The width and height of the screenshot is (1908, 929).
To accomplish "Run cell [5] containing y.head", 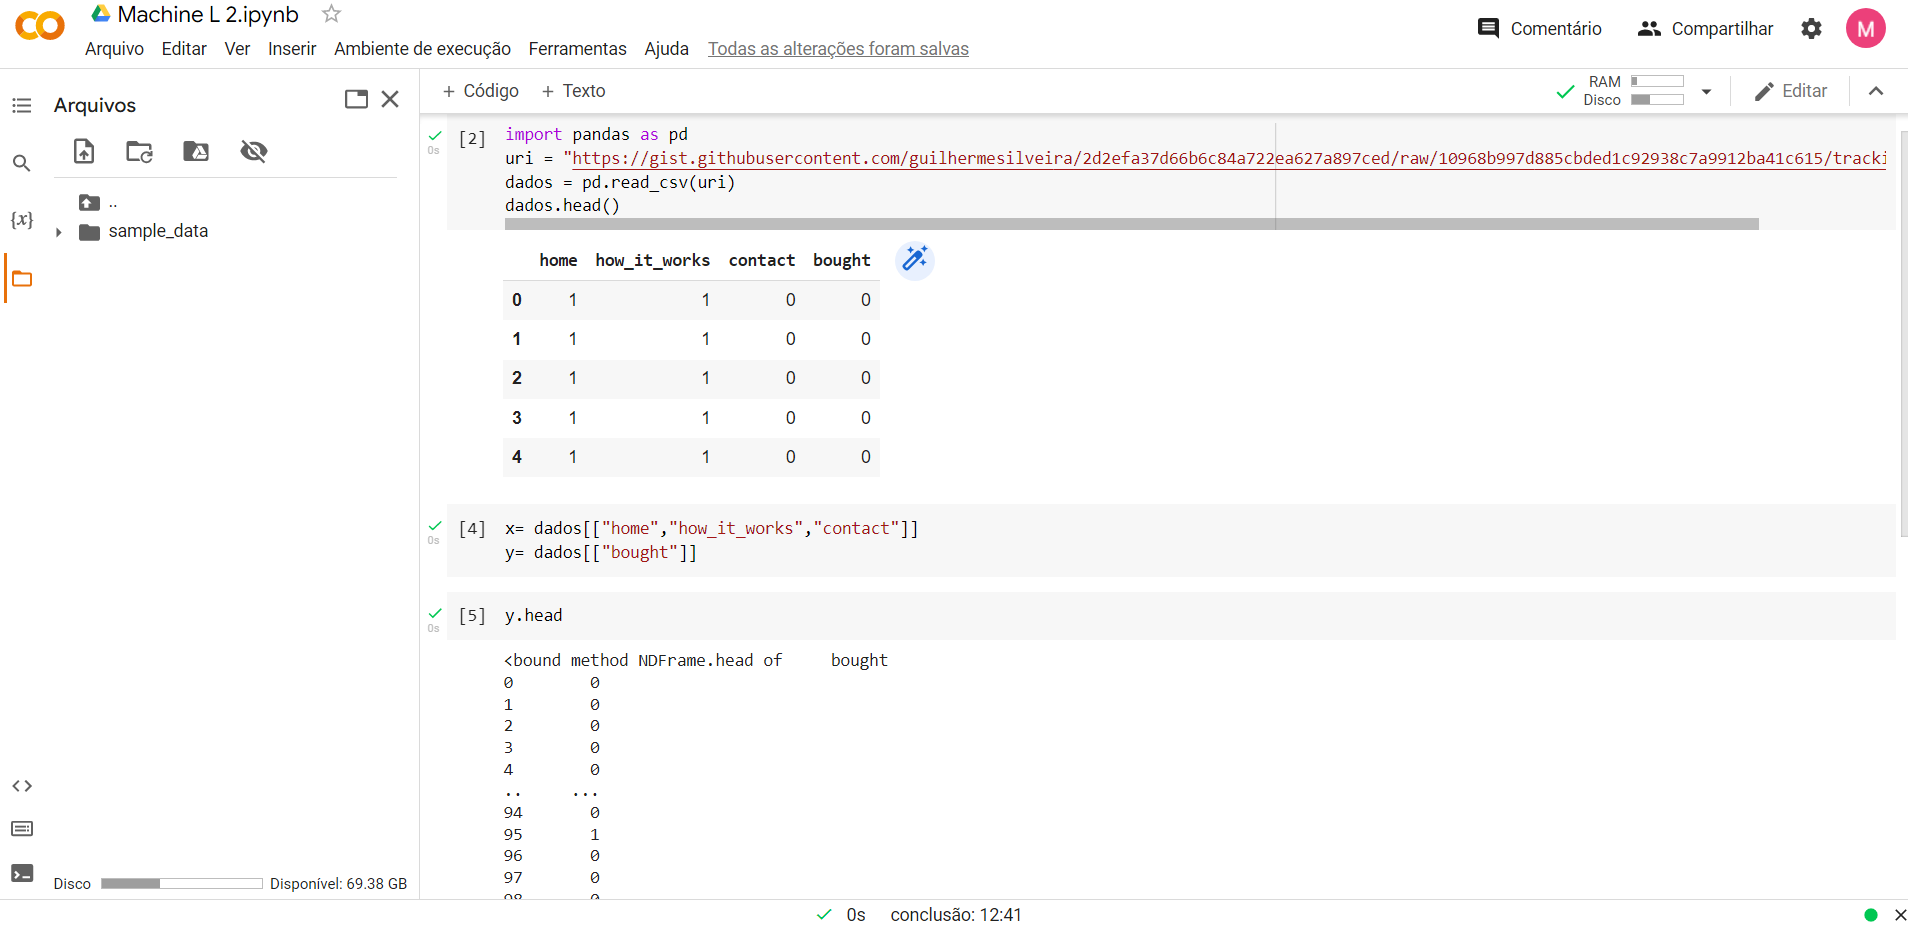I will (472, 615).
